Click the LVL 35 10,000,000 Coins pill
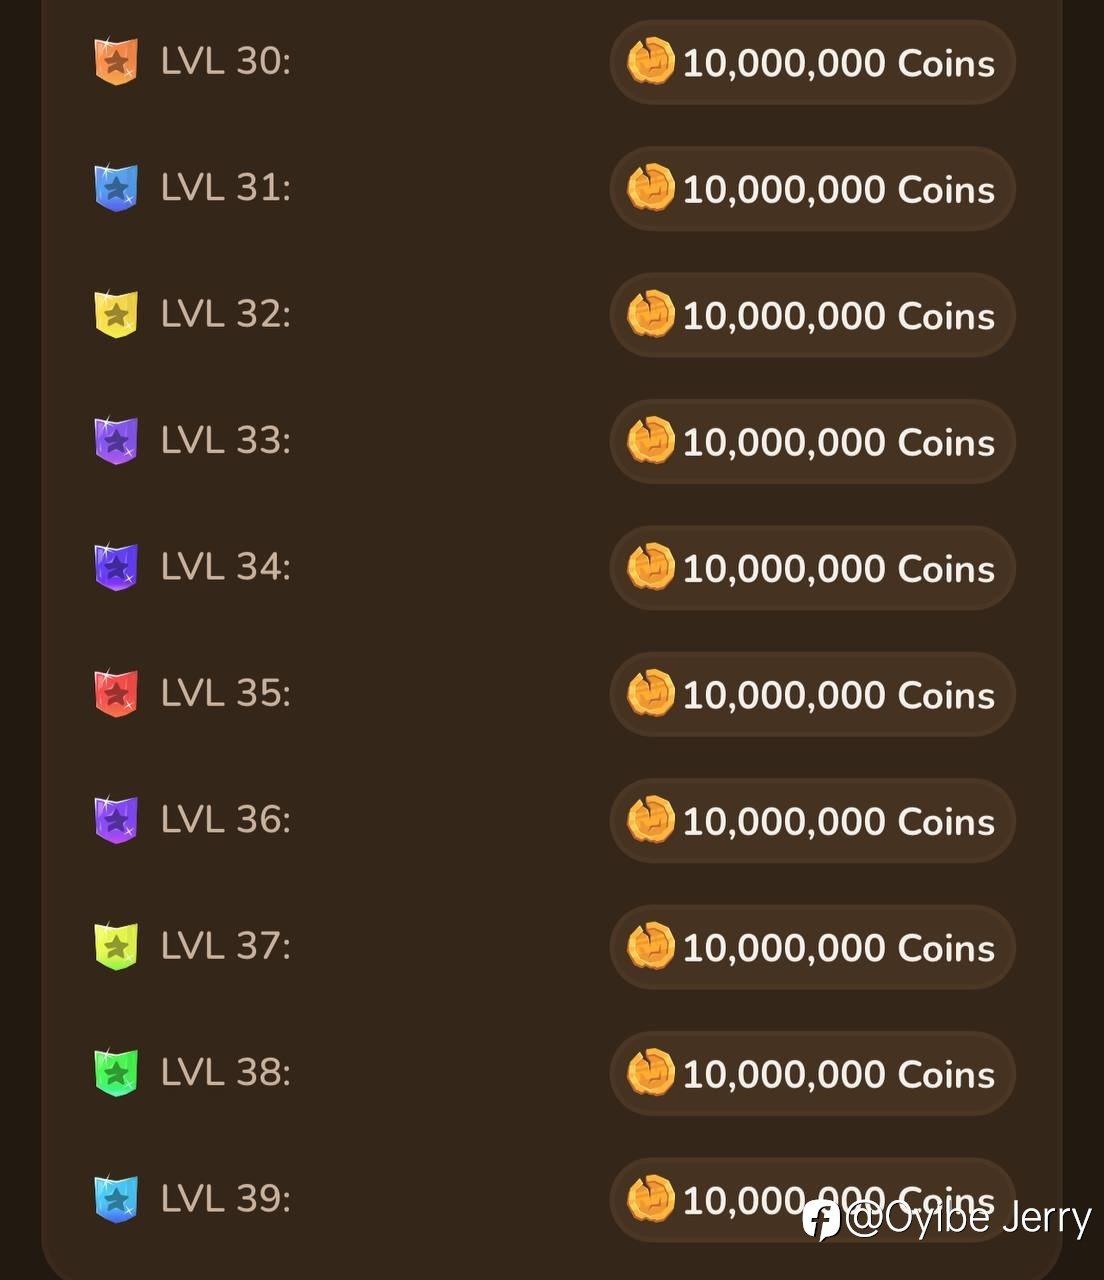Viewport: 1104px width, 1280px height. coord(812,694)
